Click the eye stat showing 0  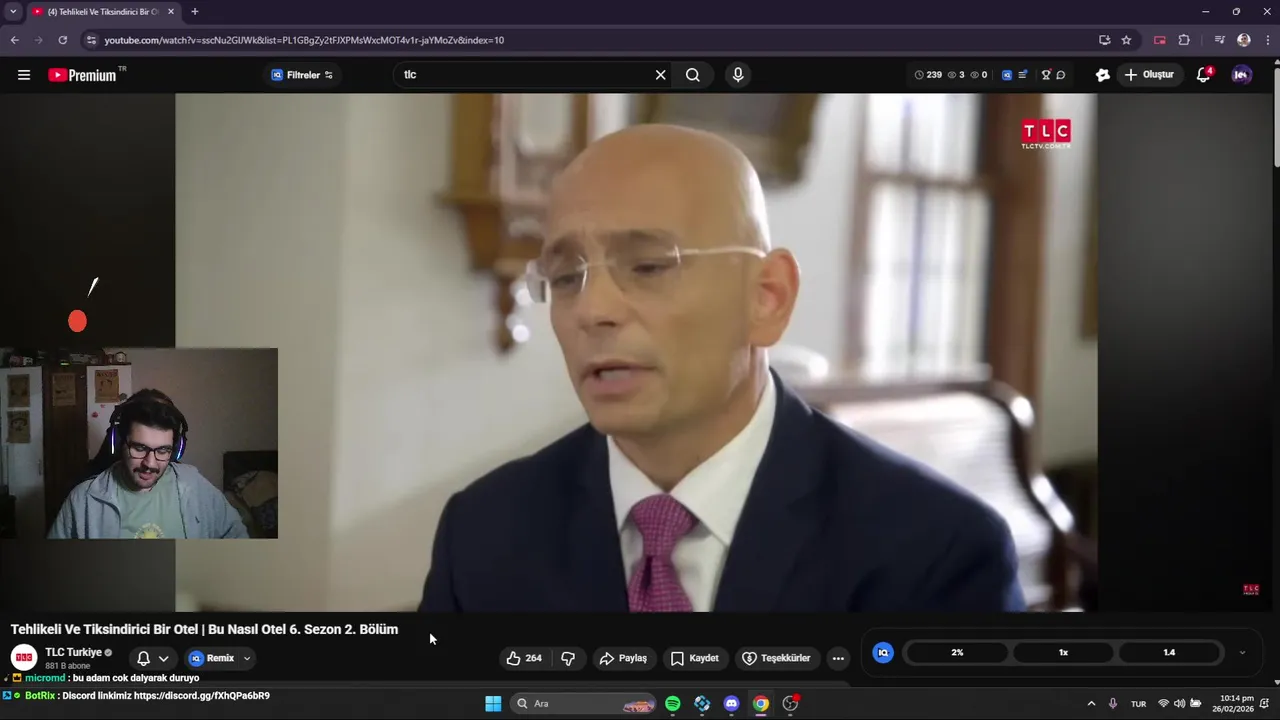pyautogui.click(x=978, y=75)
